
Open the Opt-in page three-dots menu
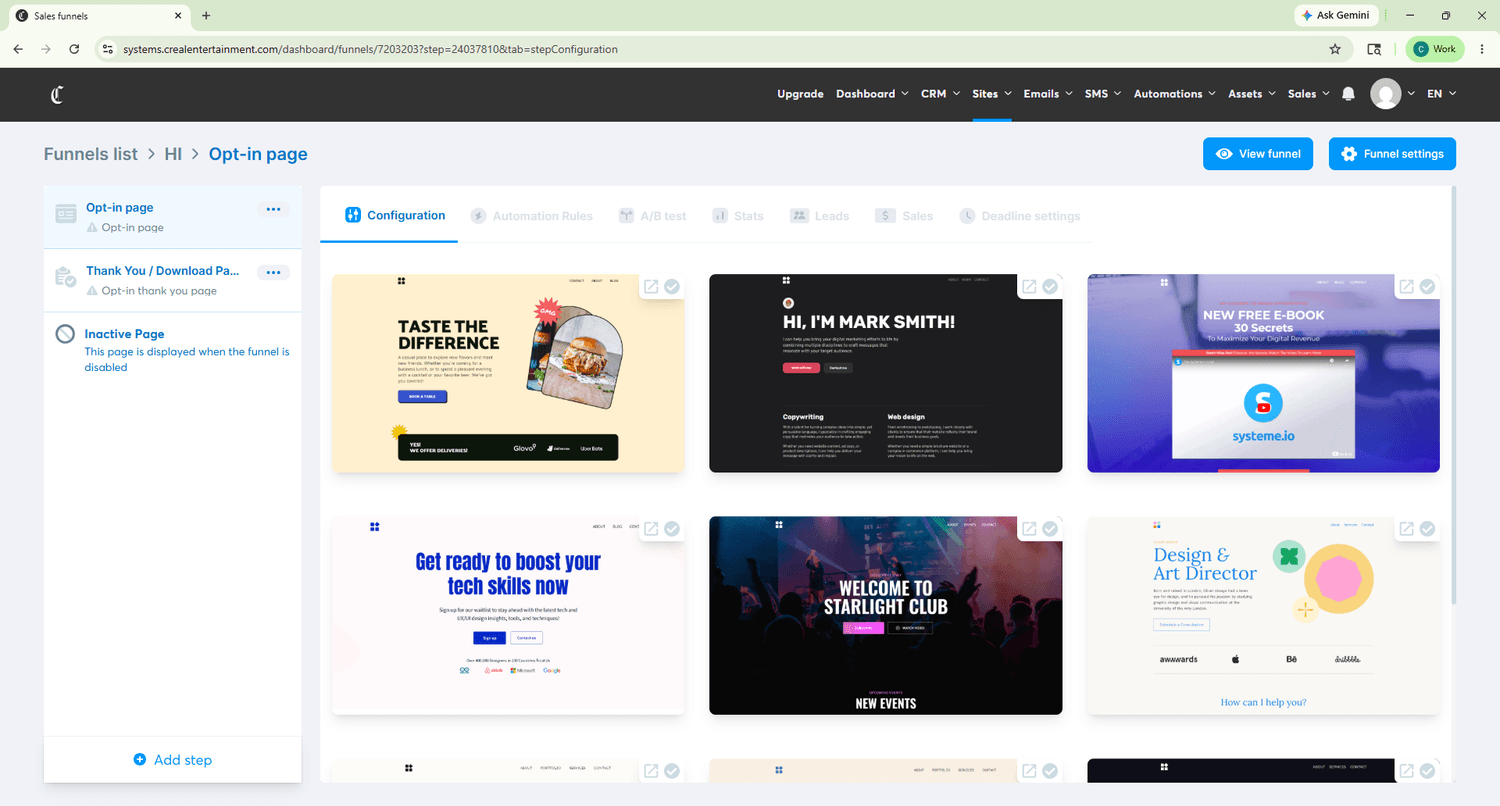pyautogui.click(x=273, y=209)
